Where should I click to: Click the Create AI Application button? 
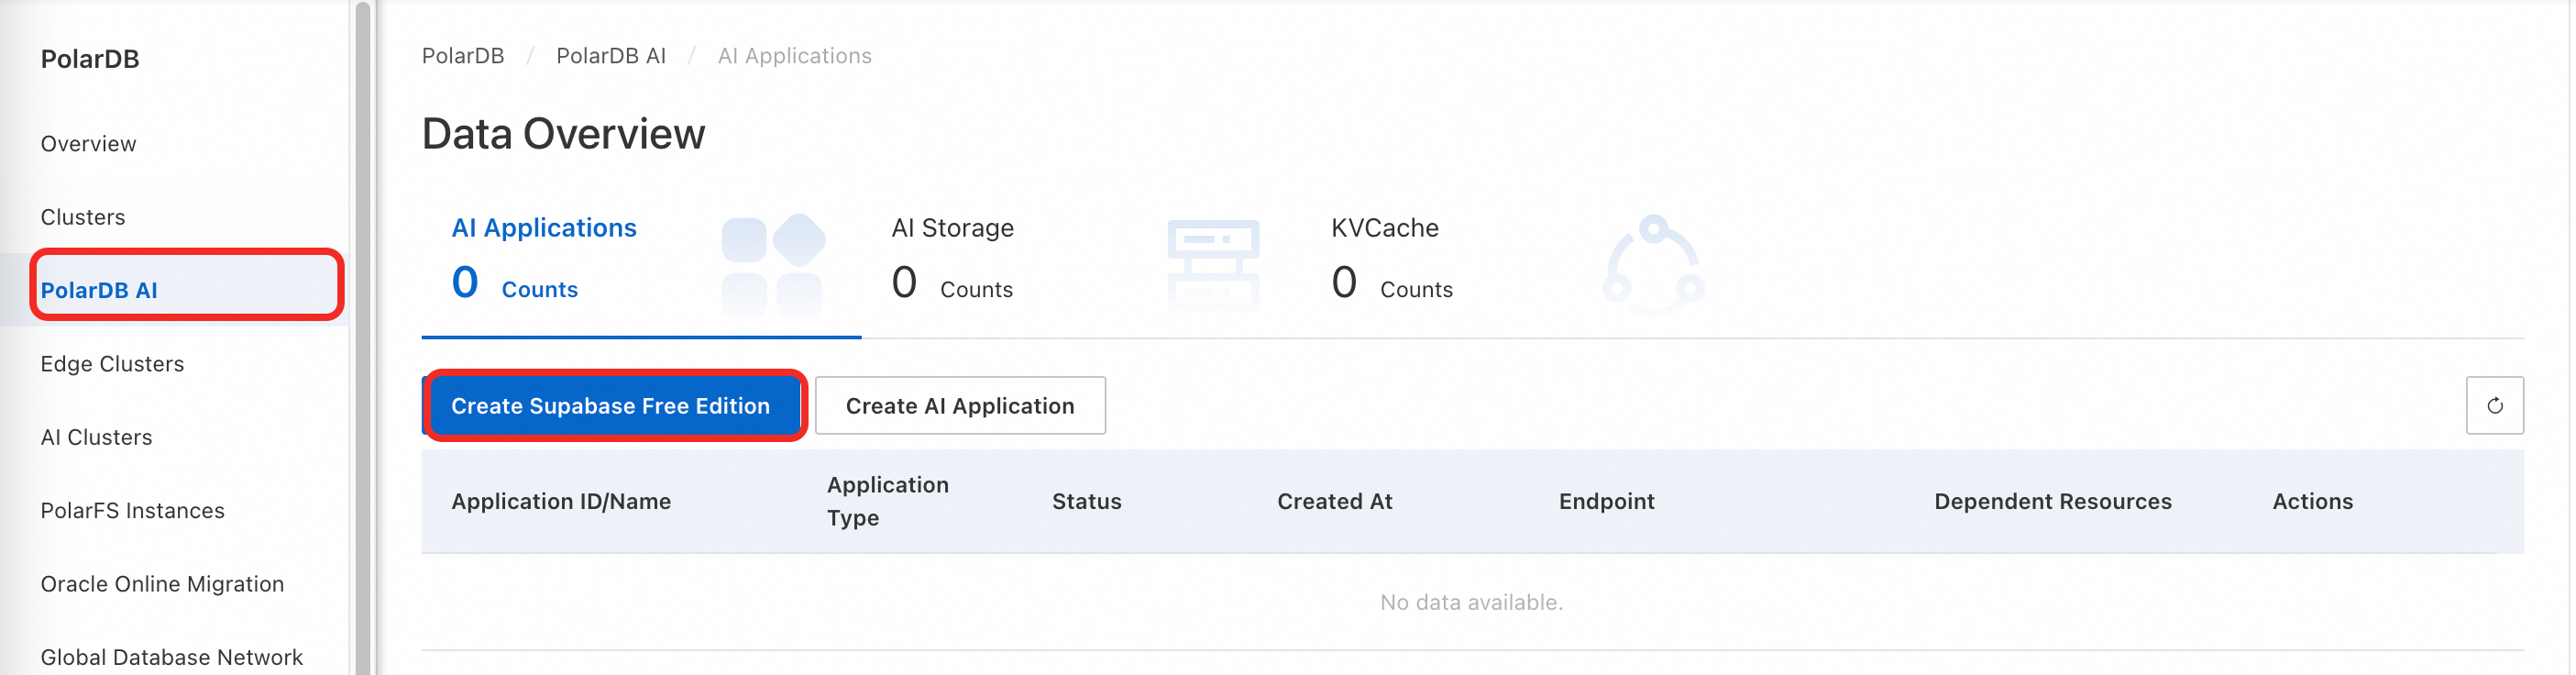click(959, 406)
